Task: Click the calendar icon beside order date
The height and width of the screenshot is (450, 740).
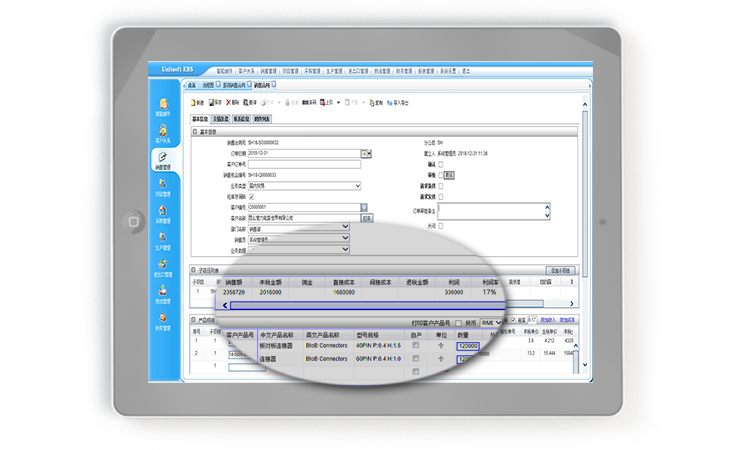Action: point(366,154)
